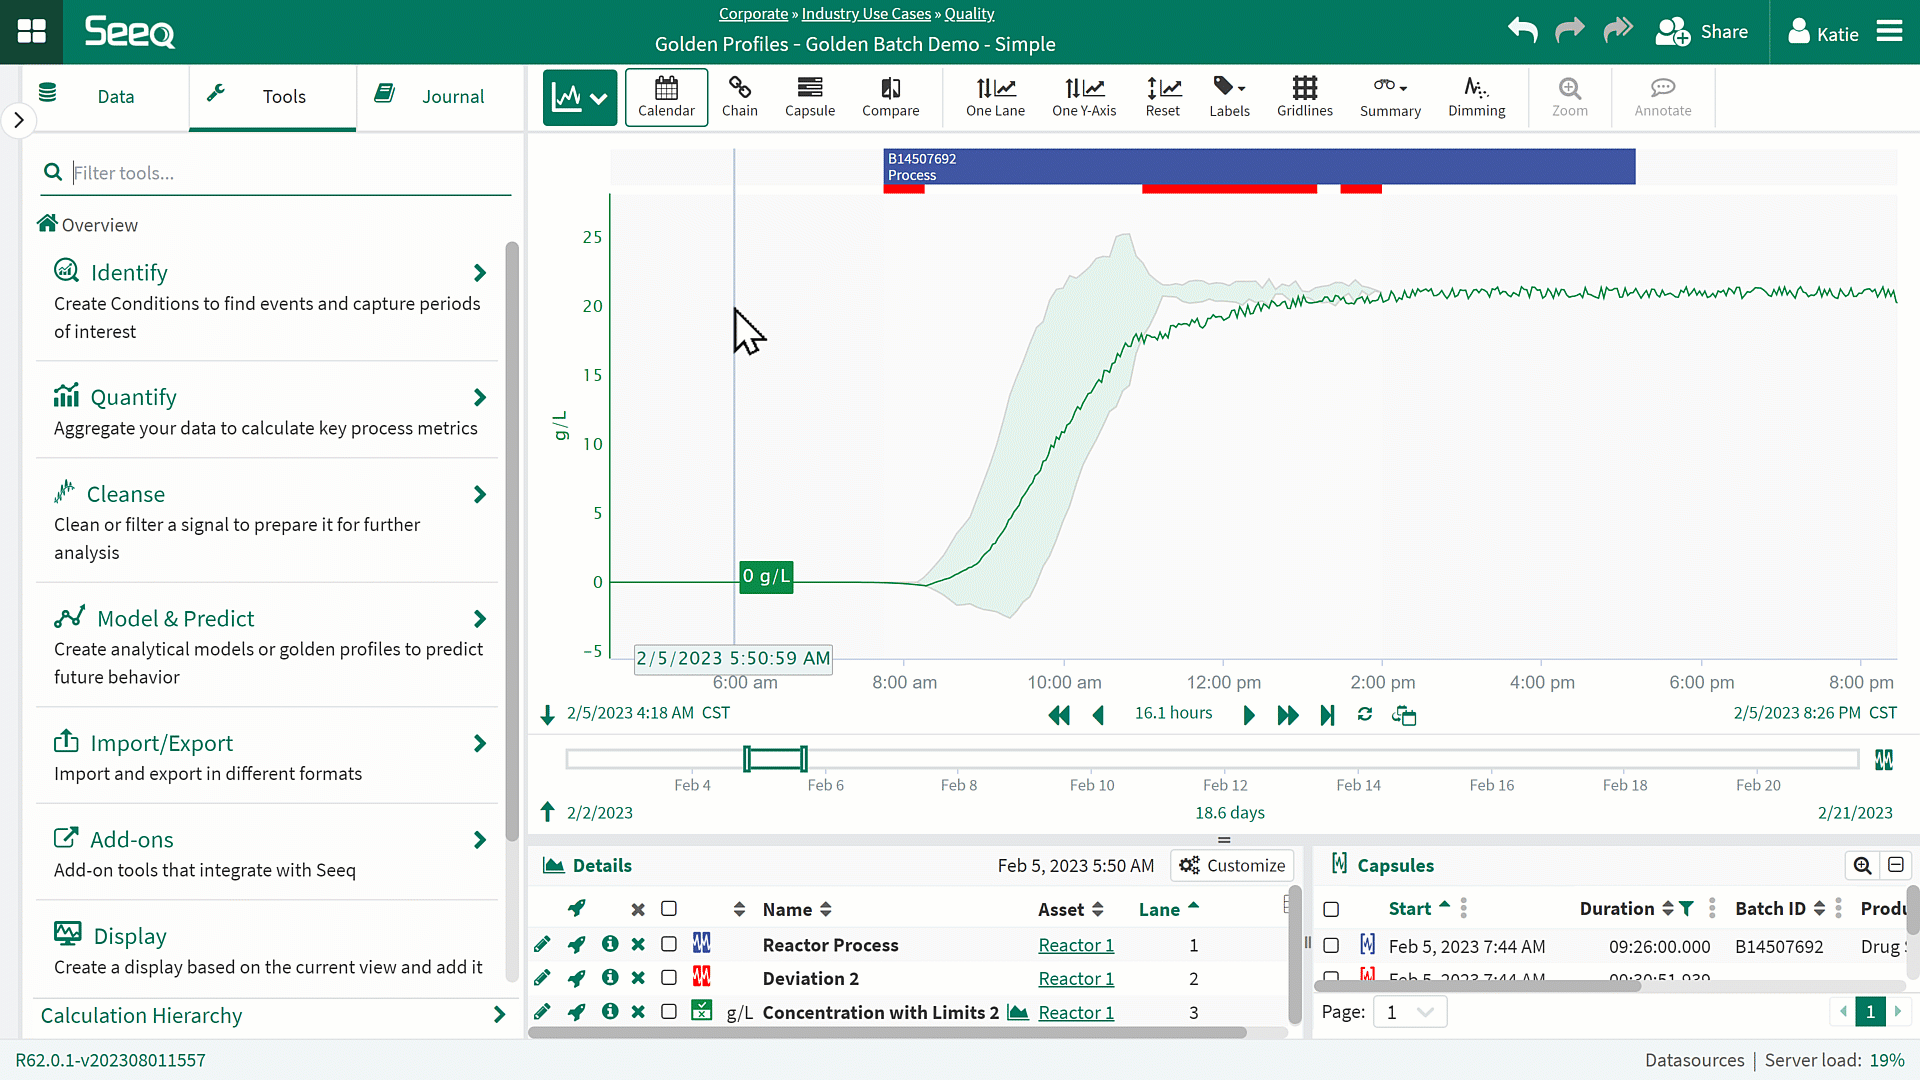Viewport: 1920px width, 1080px height.
Task: Open the hamburger menu at top right
Action: coord(1889,32)
